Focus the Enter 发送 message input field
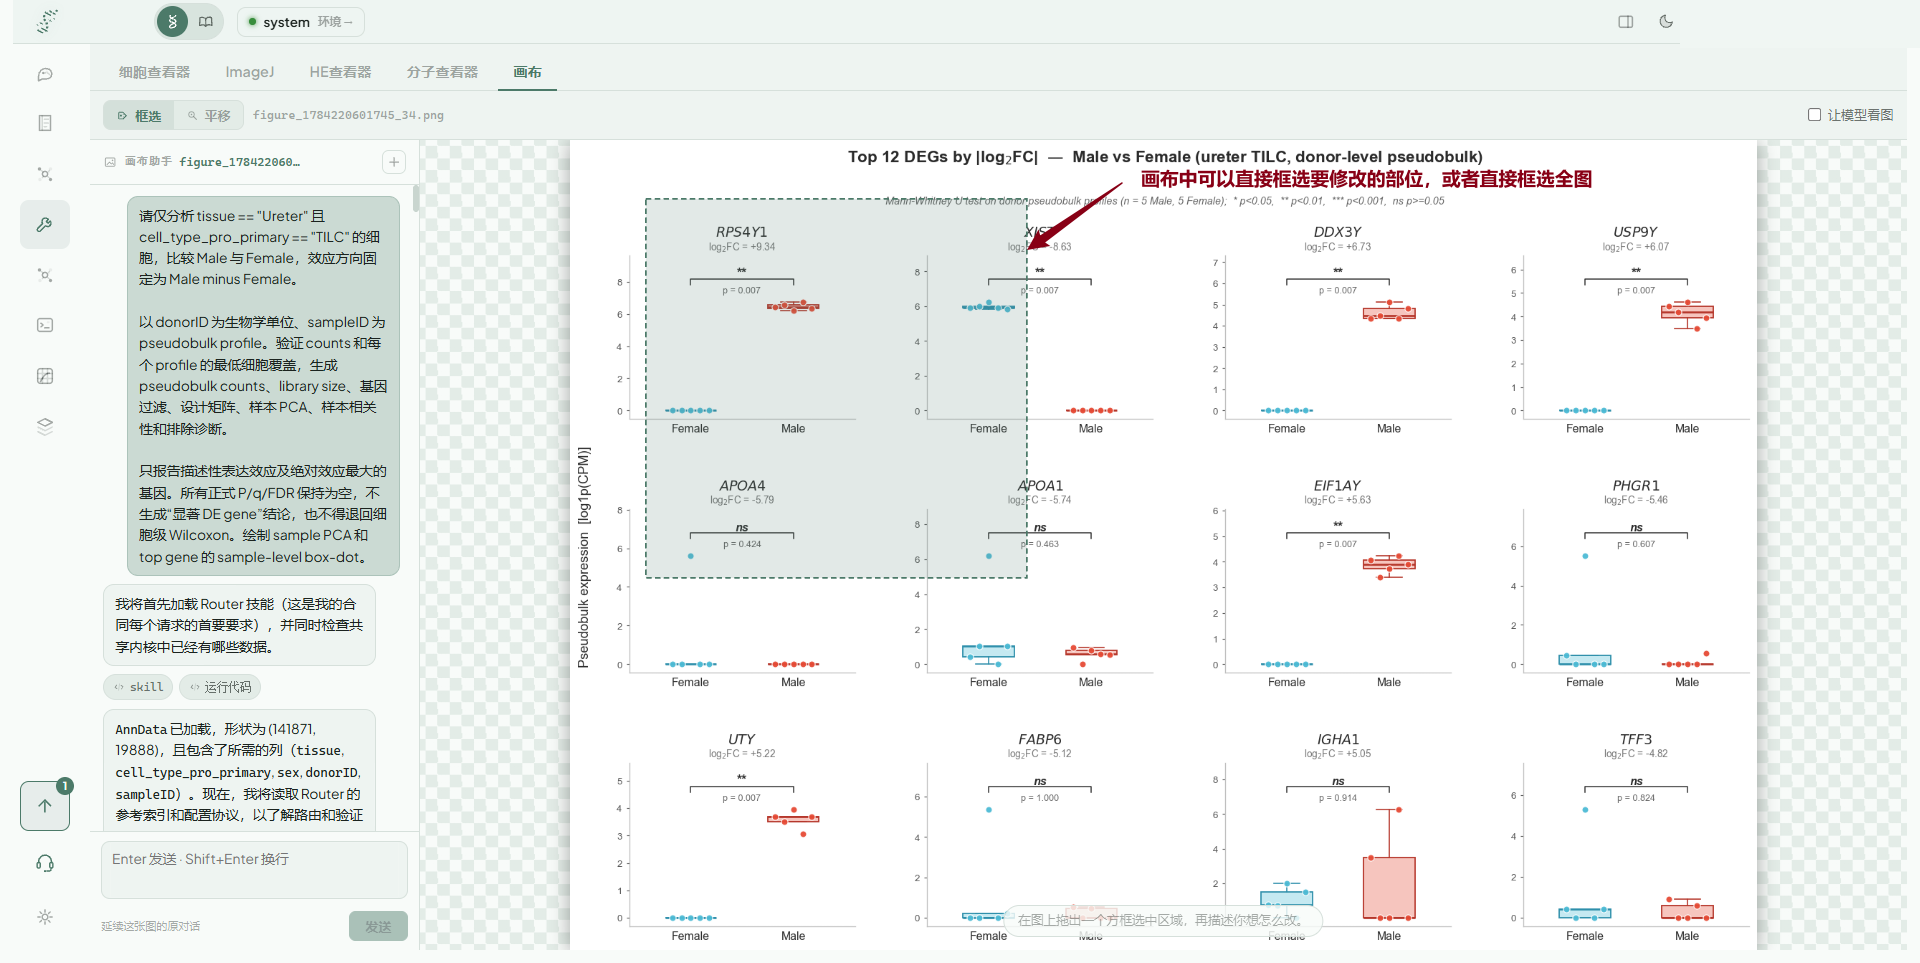This screenshot has height=963, width=1920. (x=254, y=869)
